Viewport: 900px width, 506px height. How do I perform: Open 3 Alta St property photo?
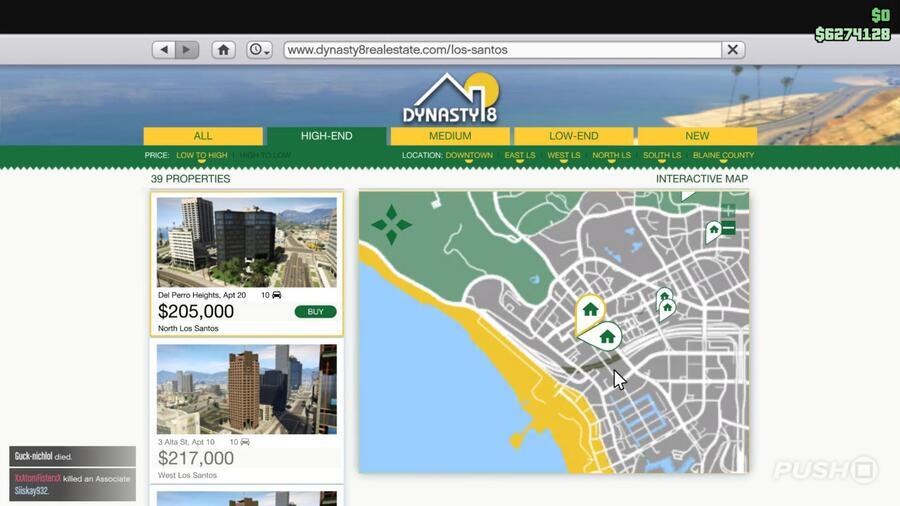click(247, 389)
